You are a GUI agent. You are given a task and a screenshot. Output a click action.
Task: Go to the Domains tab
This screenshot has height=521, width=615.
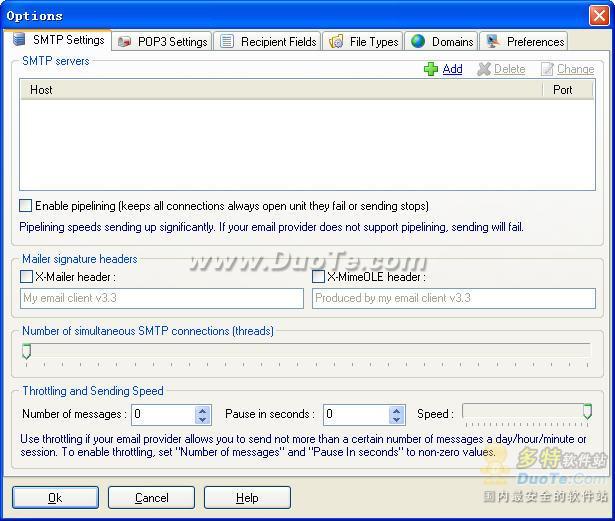[x=441, y=41]
